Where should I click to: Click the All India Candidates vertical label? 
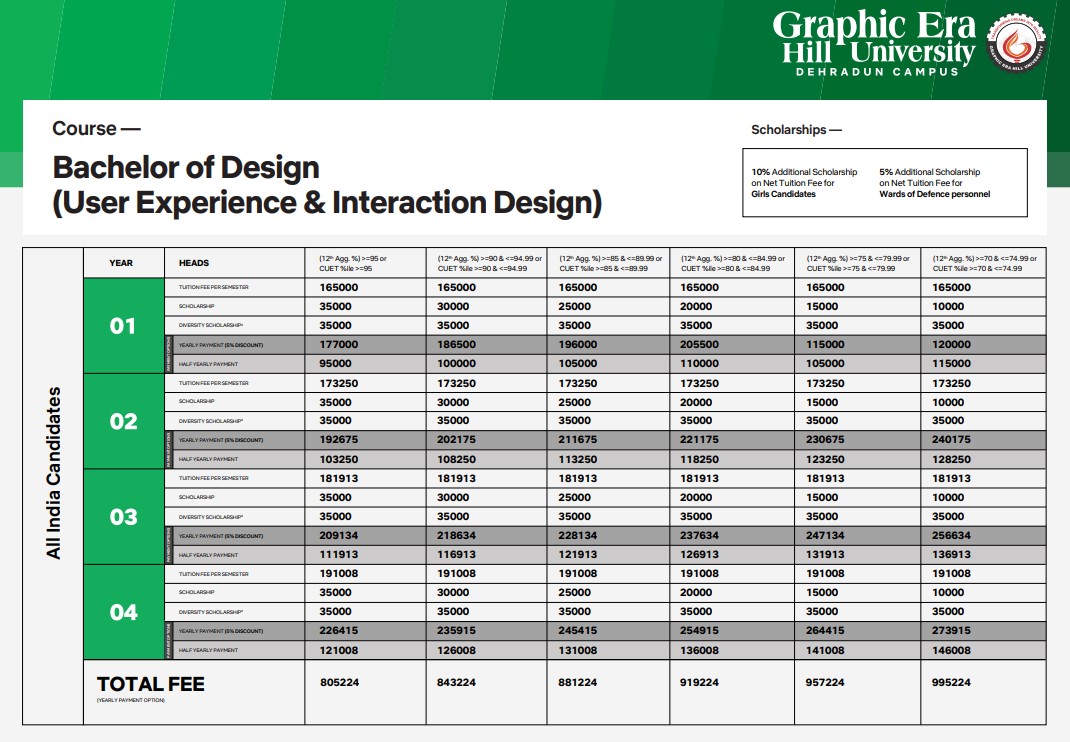click(x=55, y=472)
